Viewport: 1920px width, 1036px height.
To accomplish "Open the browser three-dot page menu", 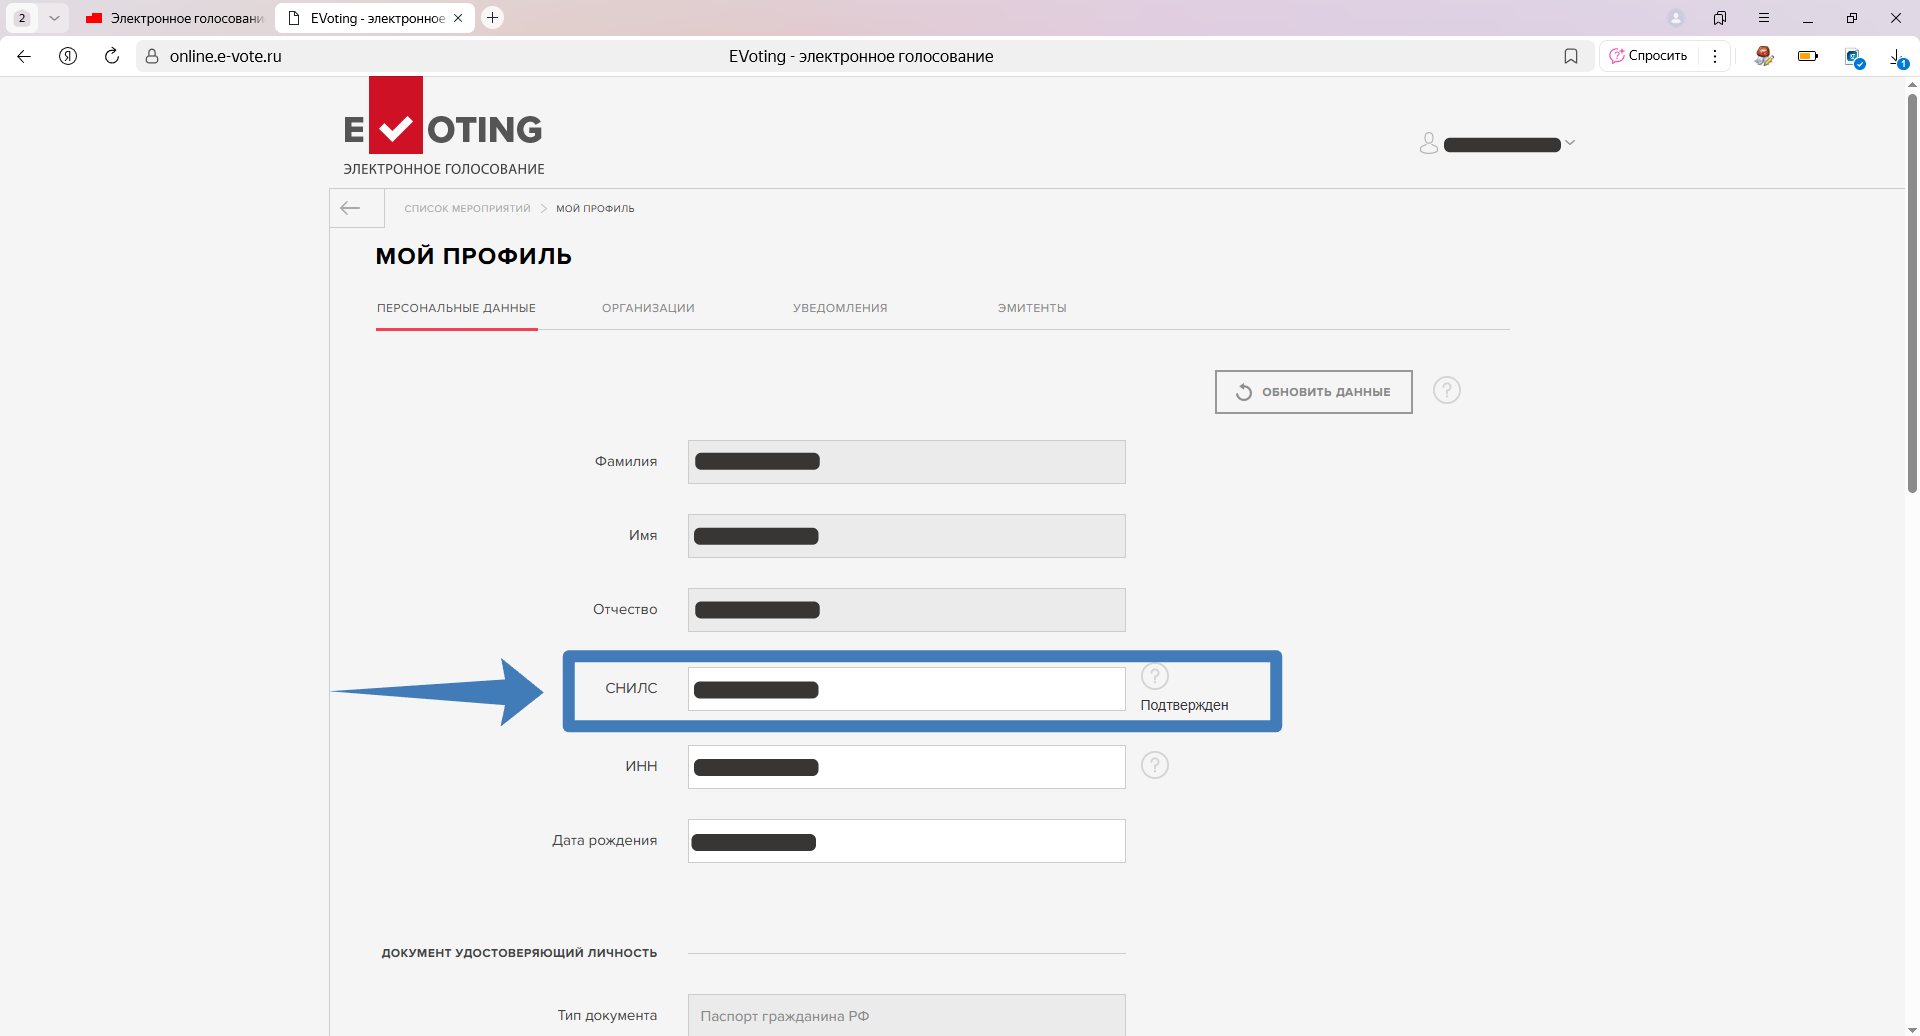I will tap(1715, 56).
